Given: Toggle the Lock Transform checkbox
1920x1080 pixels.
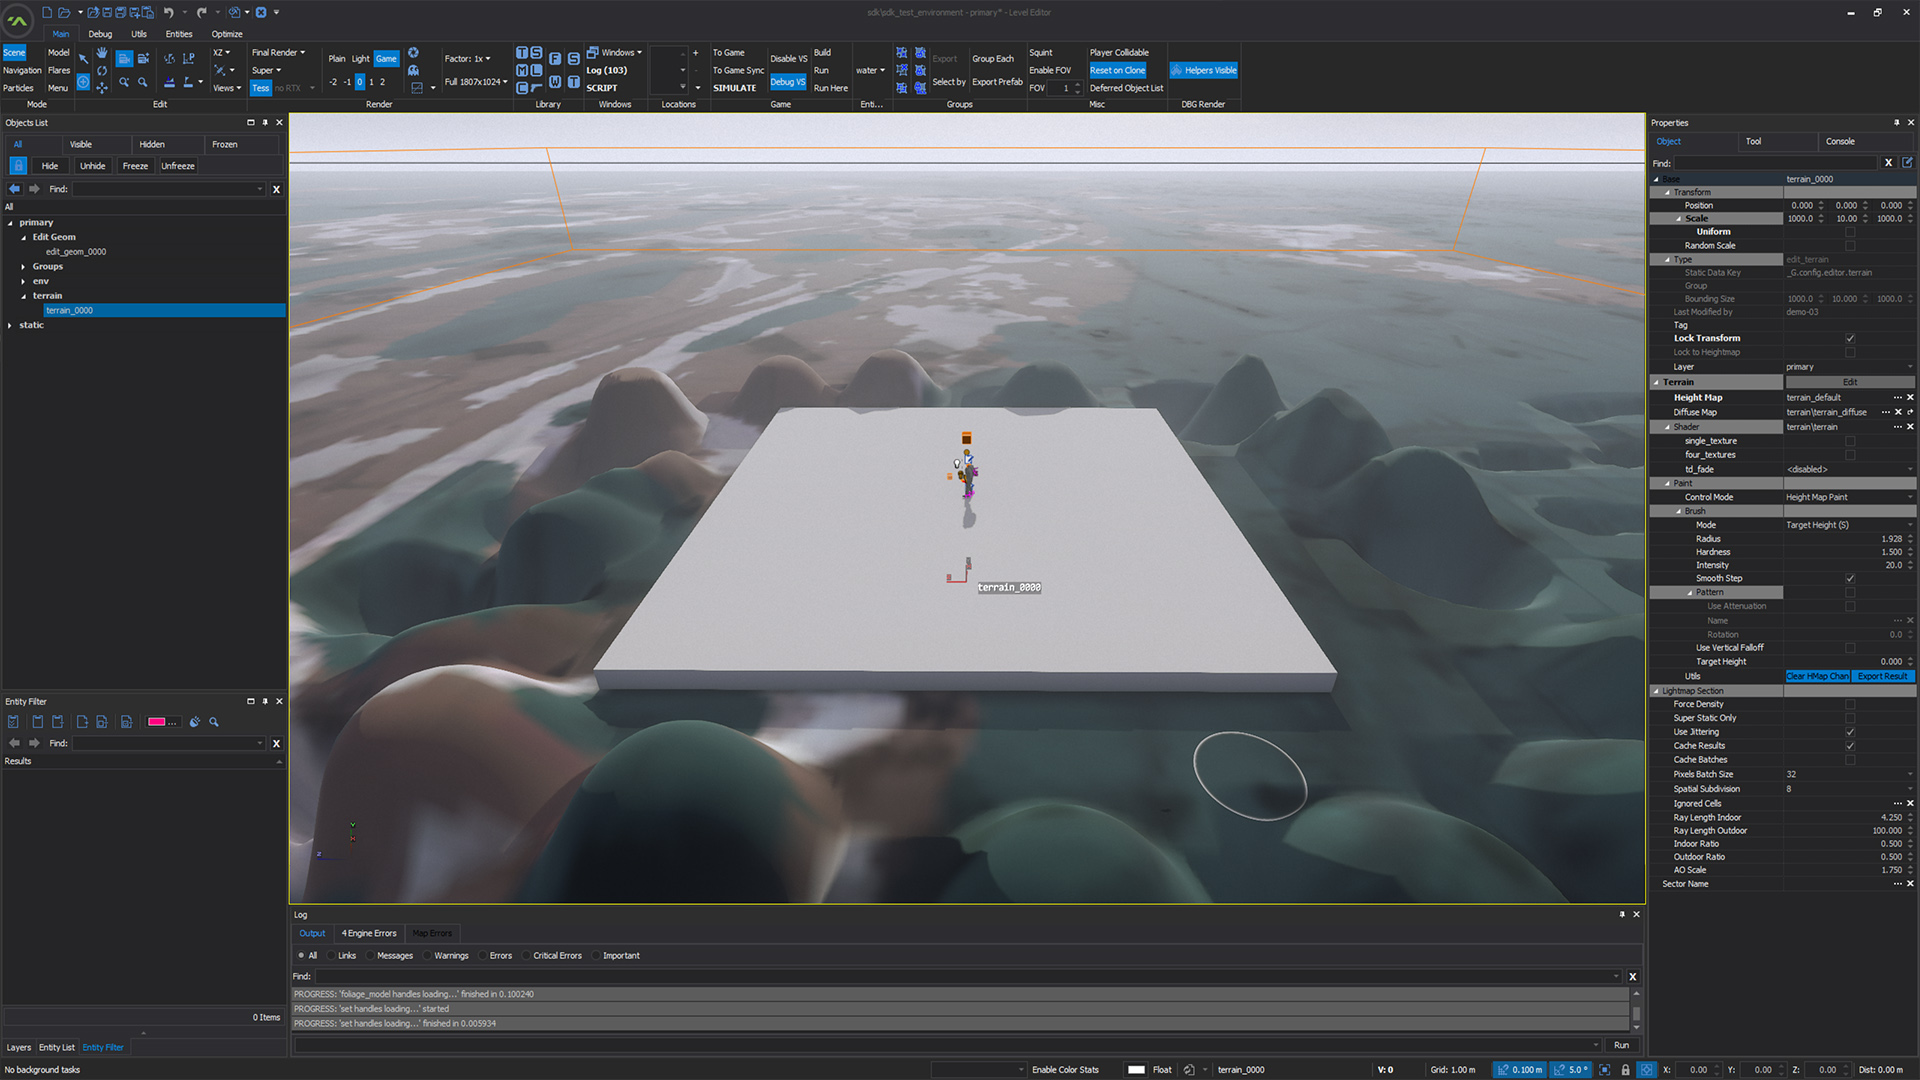Looking at the screenshot, I should coord(1849,338).
